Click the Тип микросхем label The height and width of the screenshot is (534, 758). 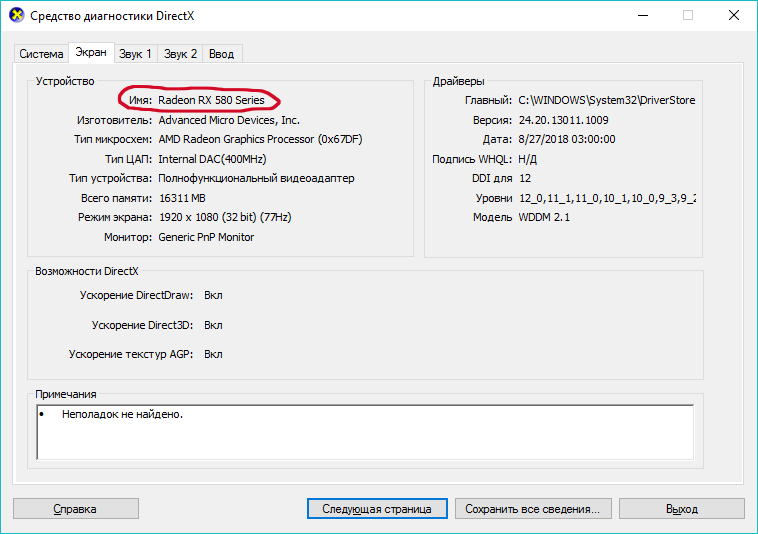[x=113, y=139]
